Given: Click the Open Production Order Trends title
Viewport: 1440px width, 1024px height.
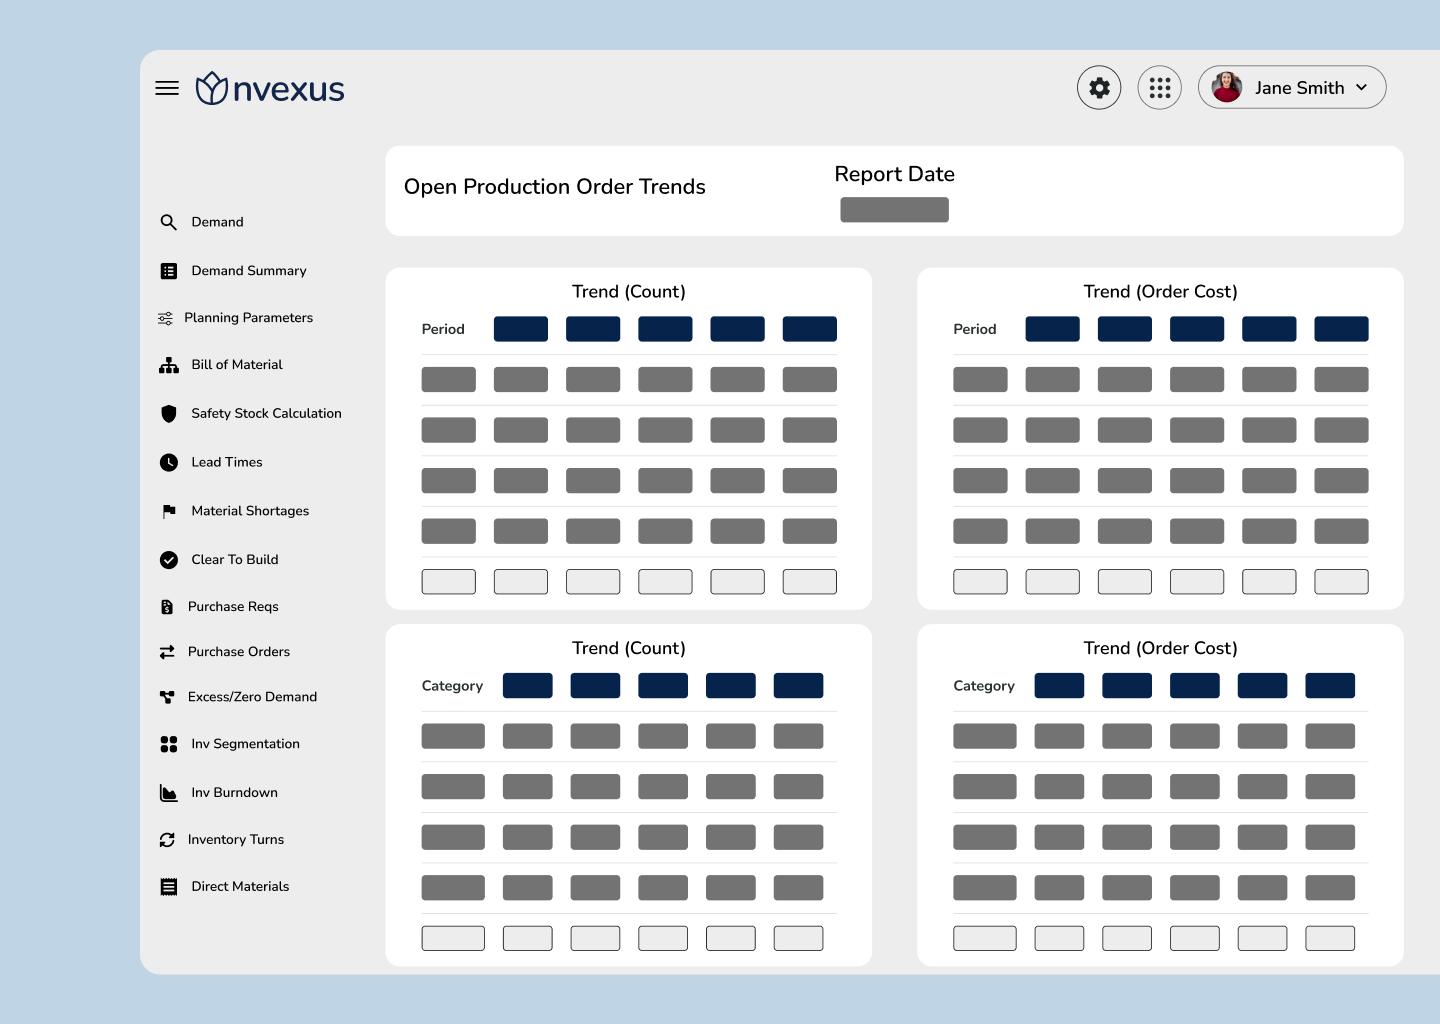Looking at the screenshot, I should click(x=555, y=187).
